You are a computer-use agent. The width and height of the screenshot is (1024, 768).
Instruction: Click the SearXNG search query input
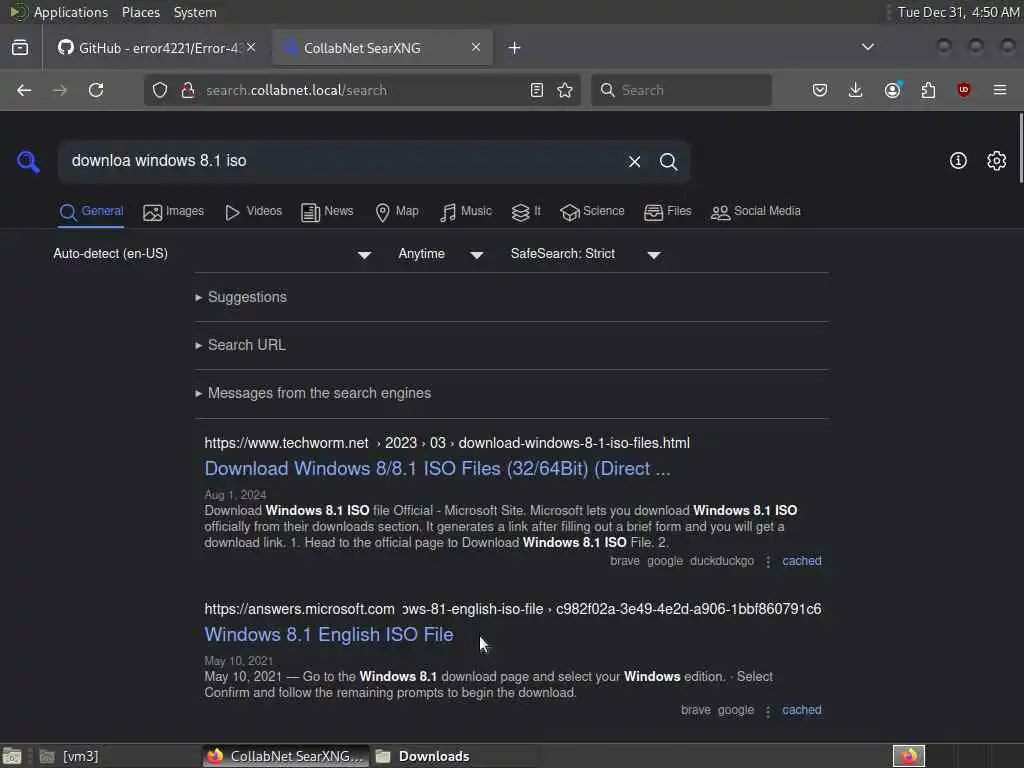click(x=340, y=161)
